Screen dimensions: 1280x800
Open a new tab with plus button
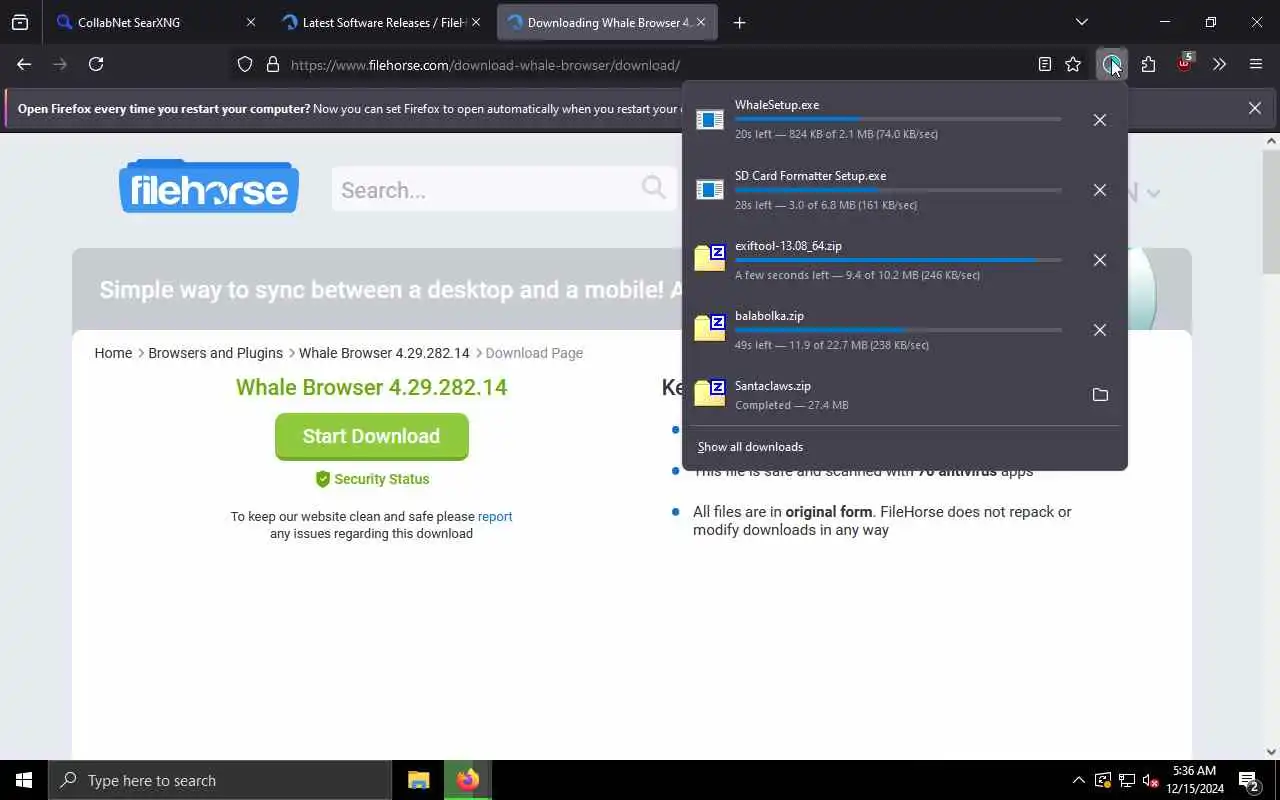(739, 22)
